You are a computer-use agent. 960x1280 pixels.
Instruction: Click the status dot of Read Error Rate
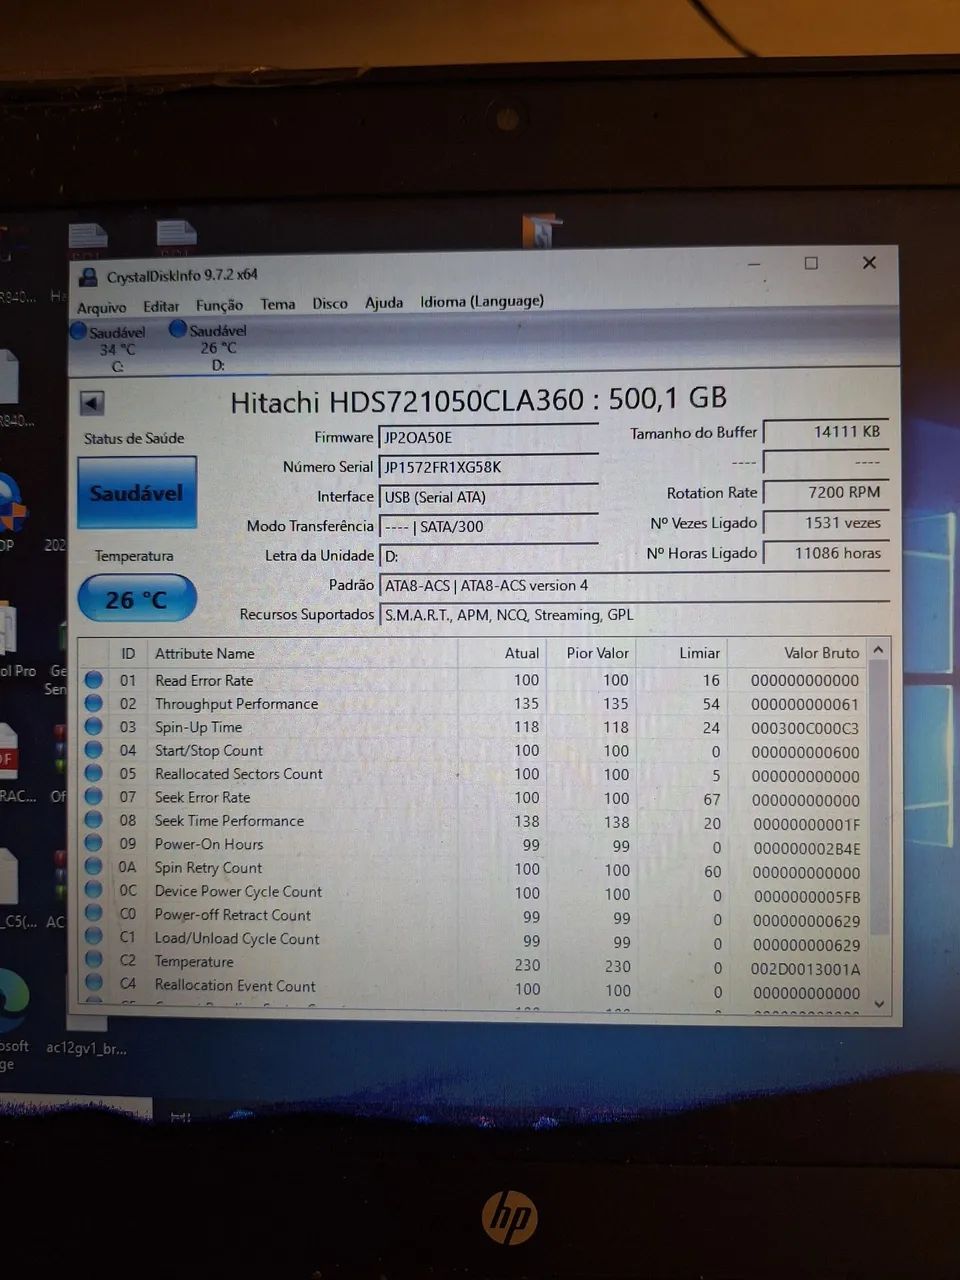[x=94, y=679]
